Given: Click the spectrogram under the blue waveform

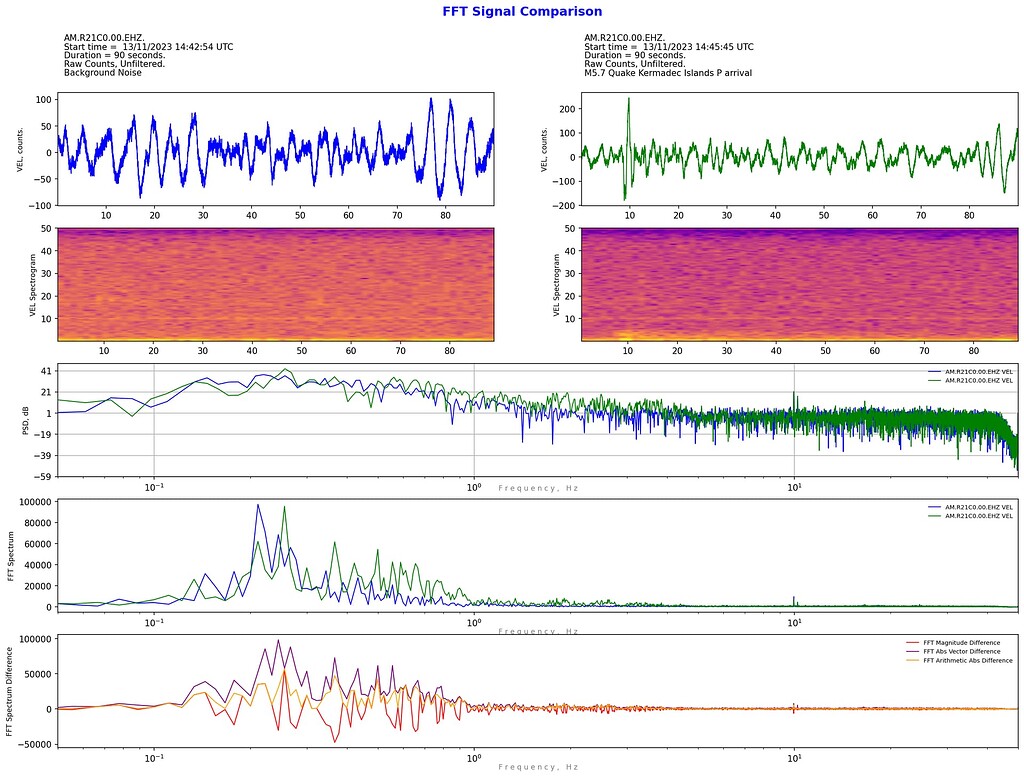Looking at the screenshot, I should click(x=275, y=284).
